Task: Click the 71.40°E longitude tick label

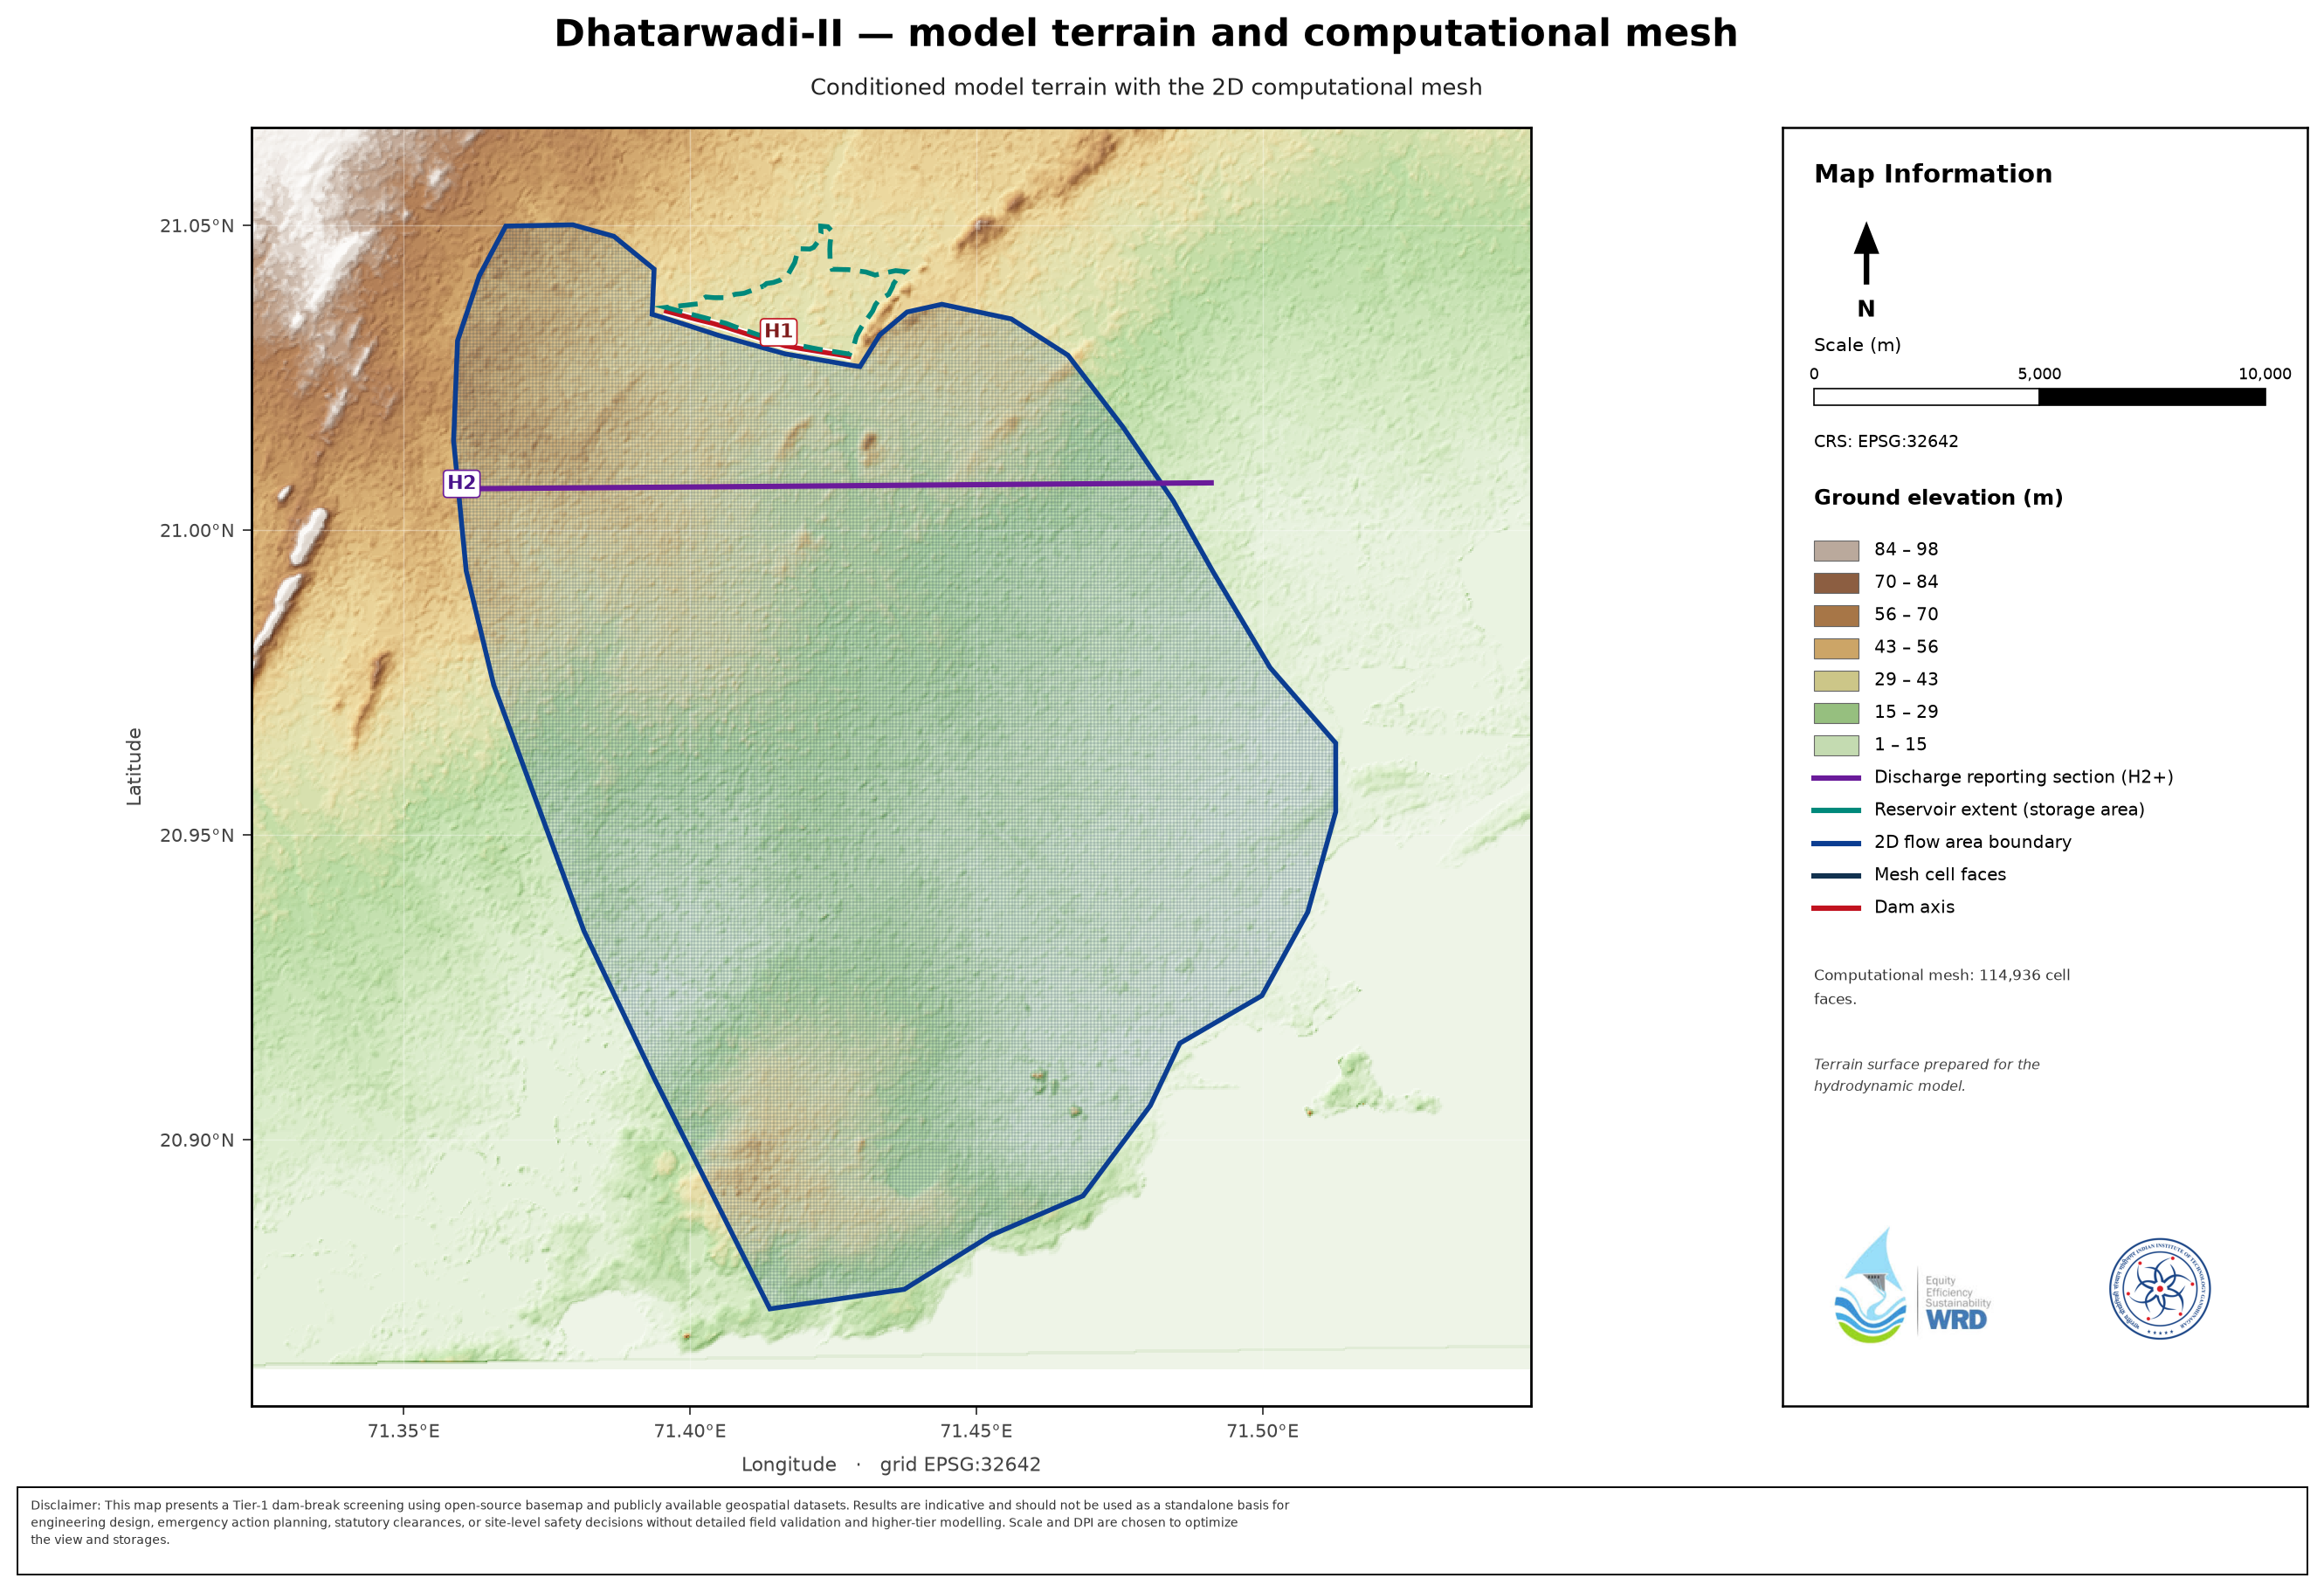Action: (690, 1431)
